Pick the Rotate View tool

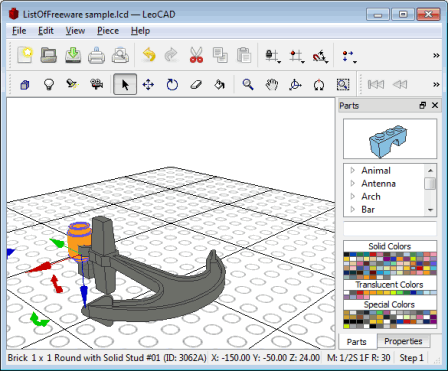pos(295,85)
